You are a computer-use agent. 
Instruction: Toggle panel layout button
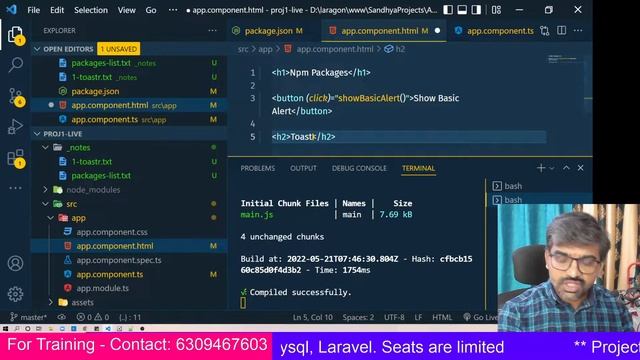point(462,10)
